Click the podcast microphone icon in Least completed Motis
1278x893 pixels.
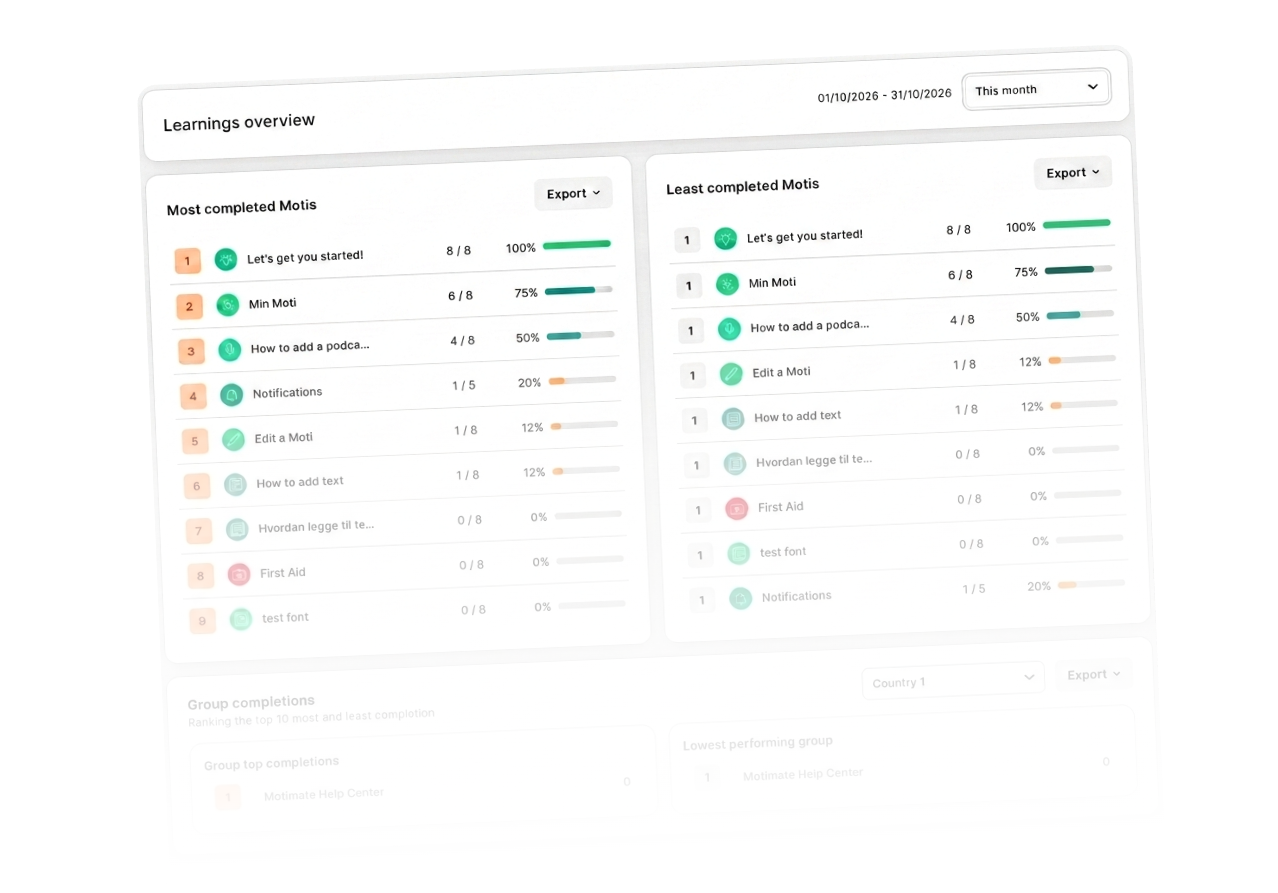point(729,329)
